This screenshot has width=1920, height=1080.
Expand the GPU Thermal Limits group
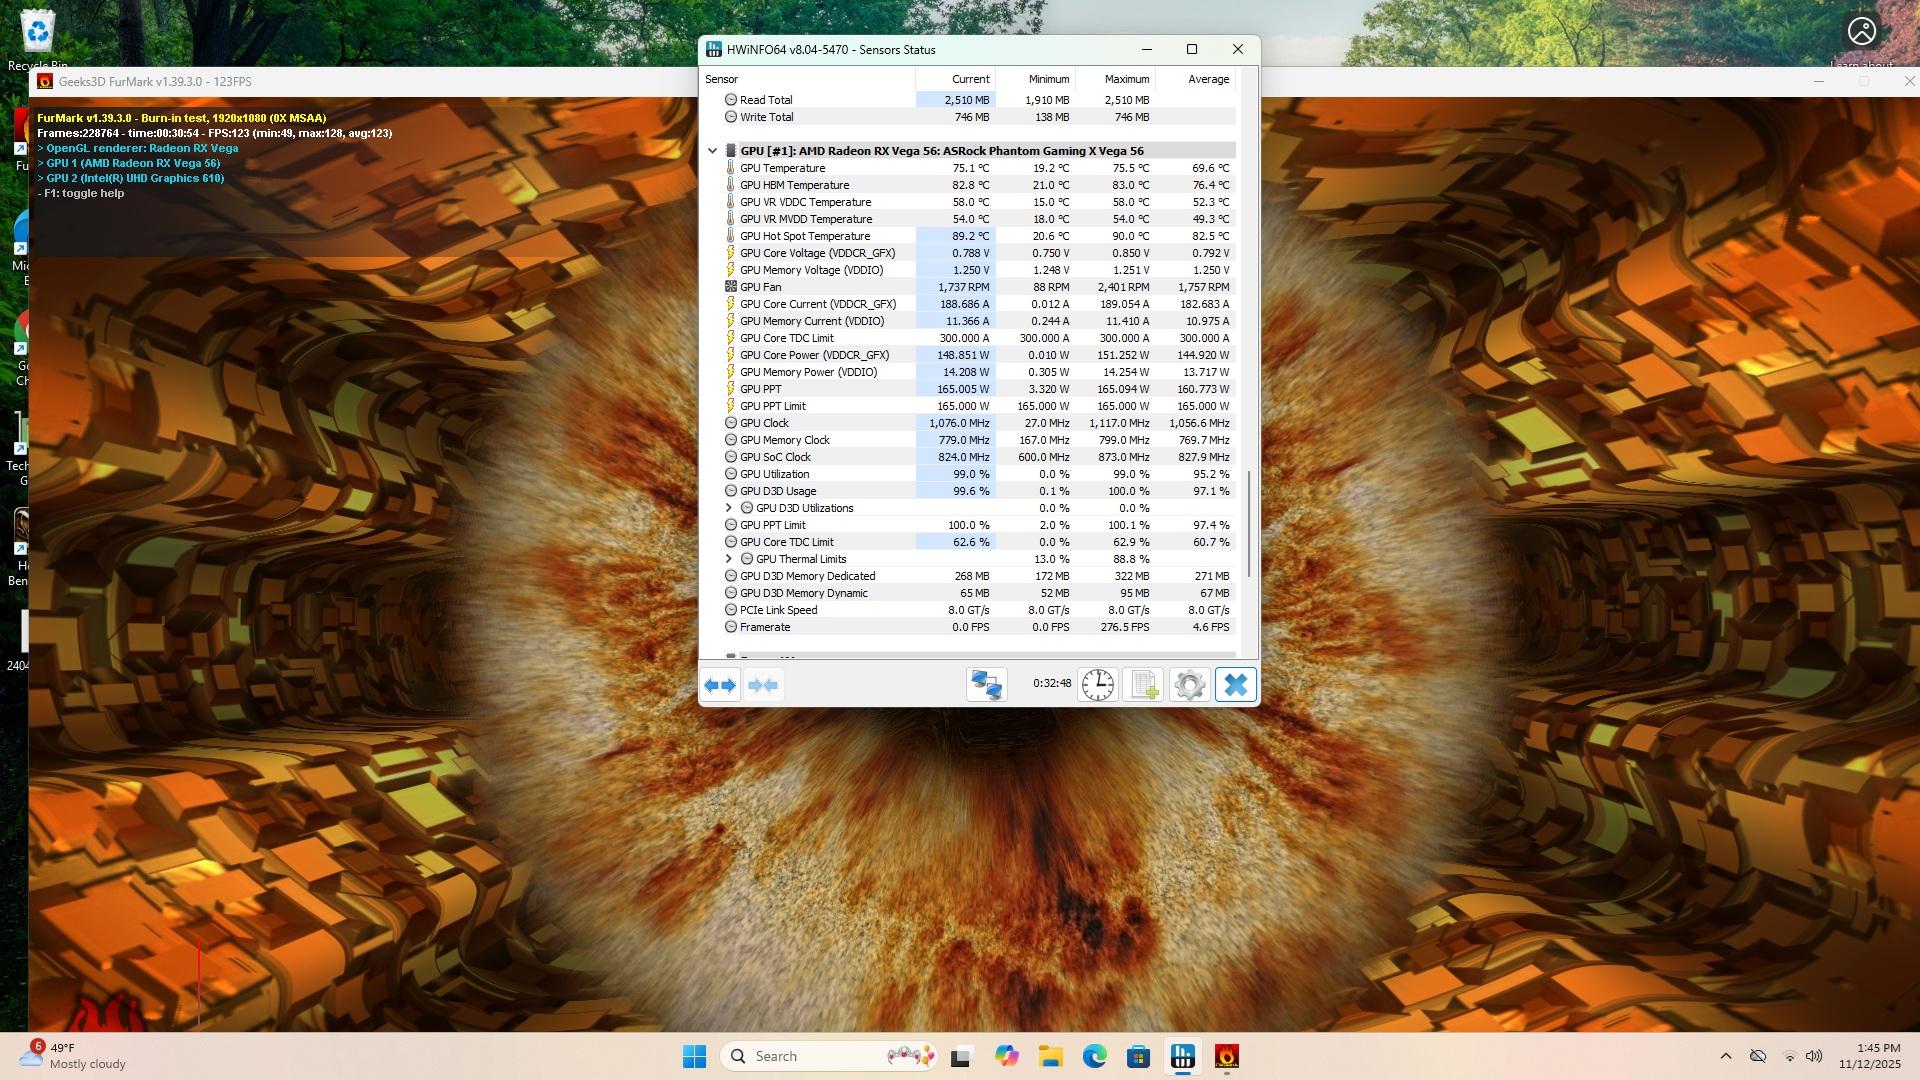click(x=728, y=559)
